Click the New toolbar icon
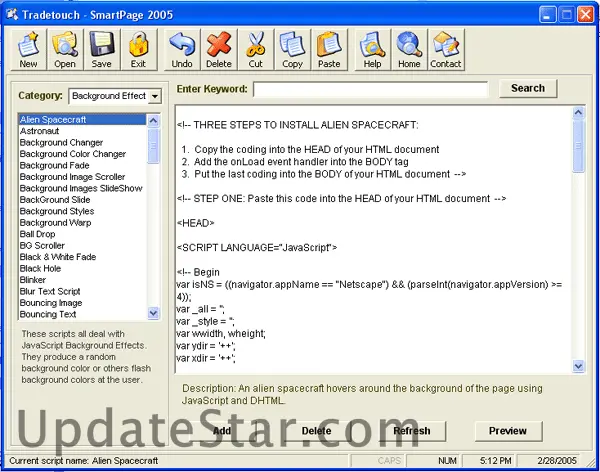Viewport: 600px width, 472px height. tap(29, 49)
